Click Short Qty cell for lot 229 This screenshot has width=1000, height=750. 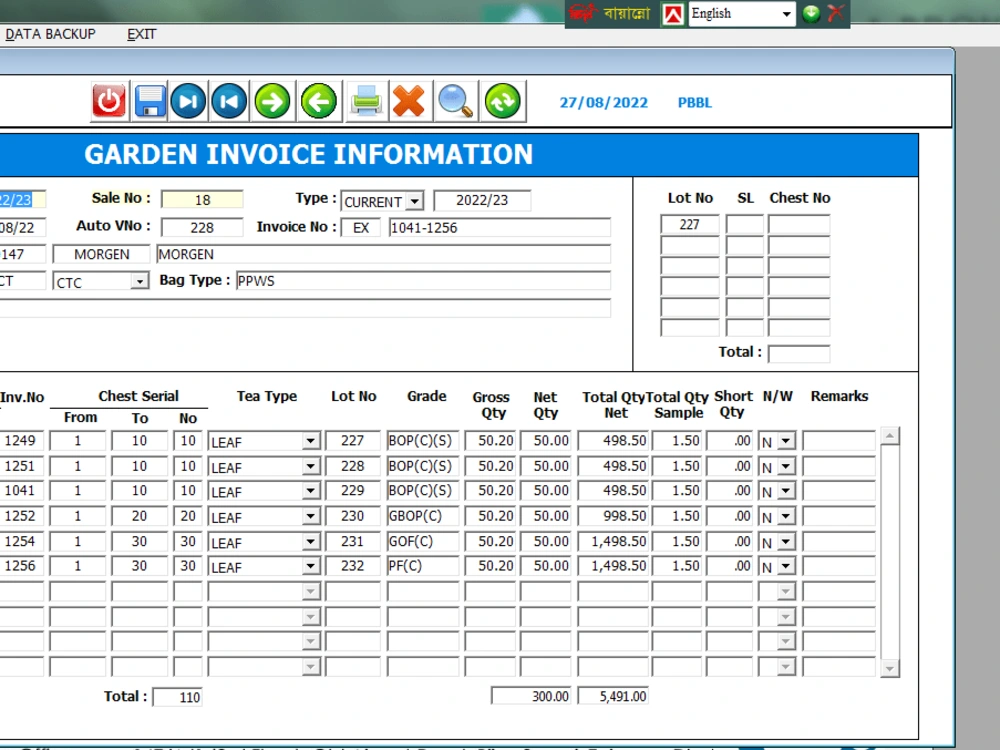(730, 490)
